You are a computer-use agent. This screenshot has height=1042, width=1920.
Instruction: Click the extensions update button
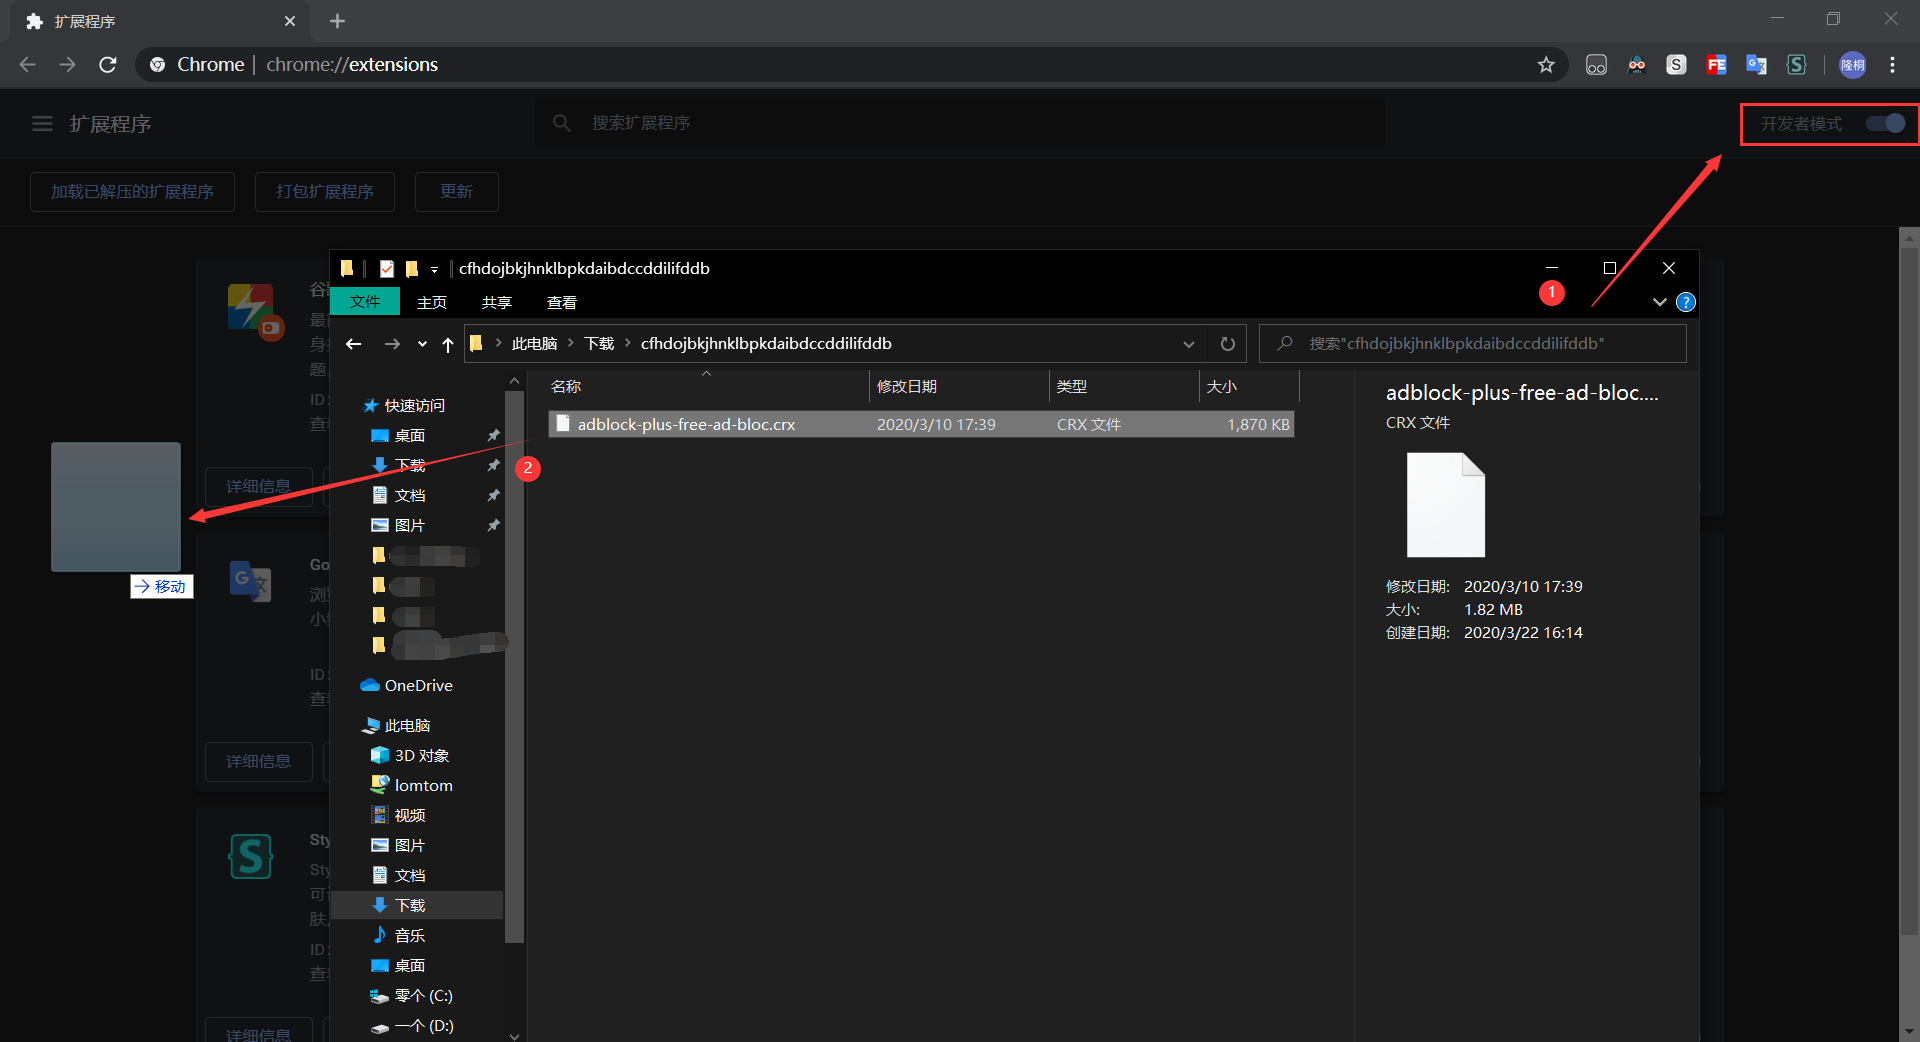456,191
